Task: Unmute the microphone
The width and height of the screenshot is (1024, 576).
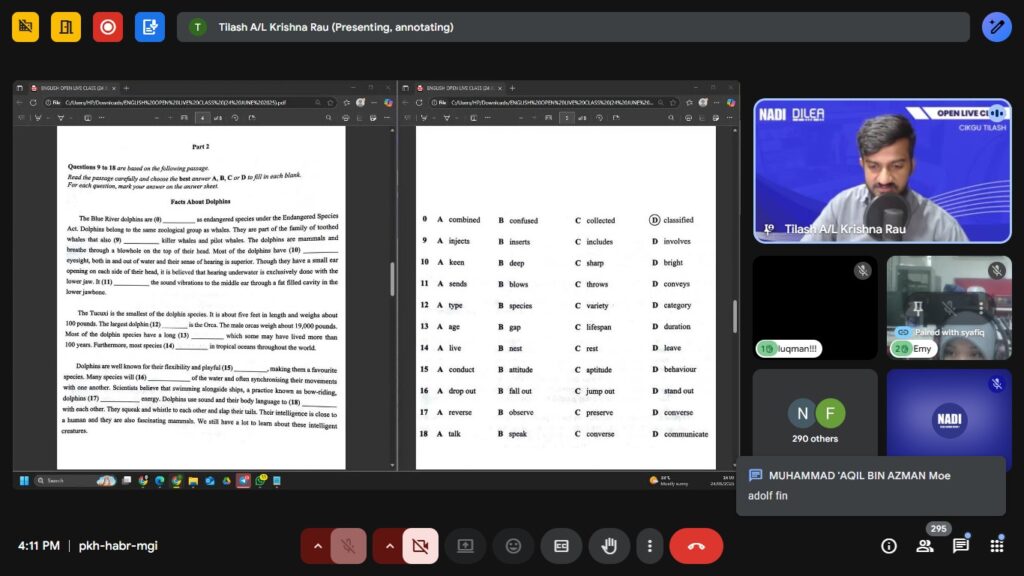Action: 348,546
